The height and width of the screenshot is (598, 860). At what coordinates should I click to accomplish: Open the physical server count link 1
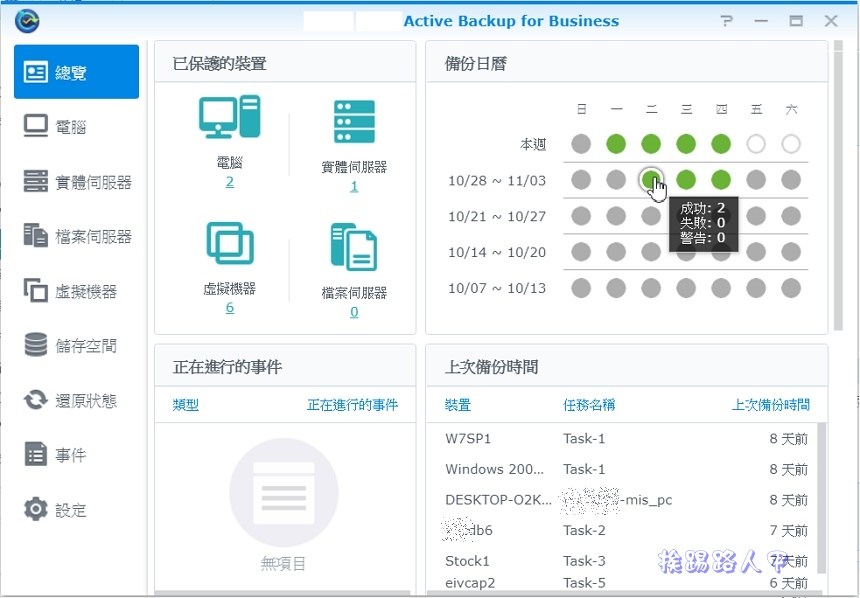coord(354,187)
